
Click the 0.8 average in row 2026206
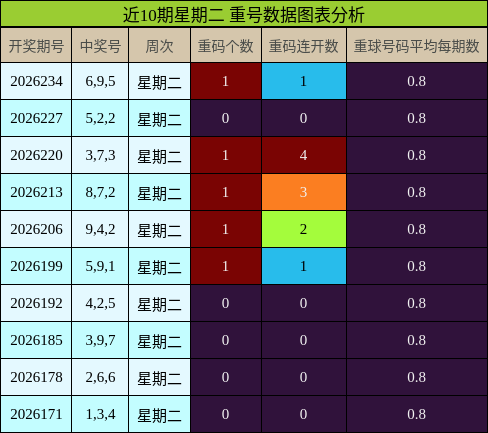417,229
